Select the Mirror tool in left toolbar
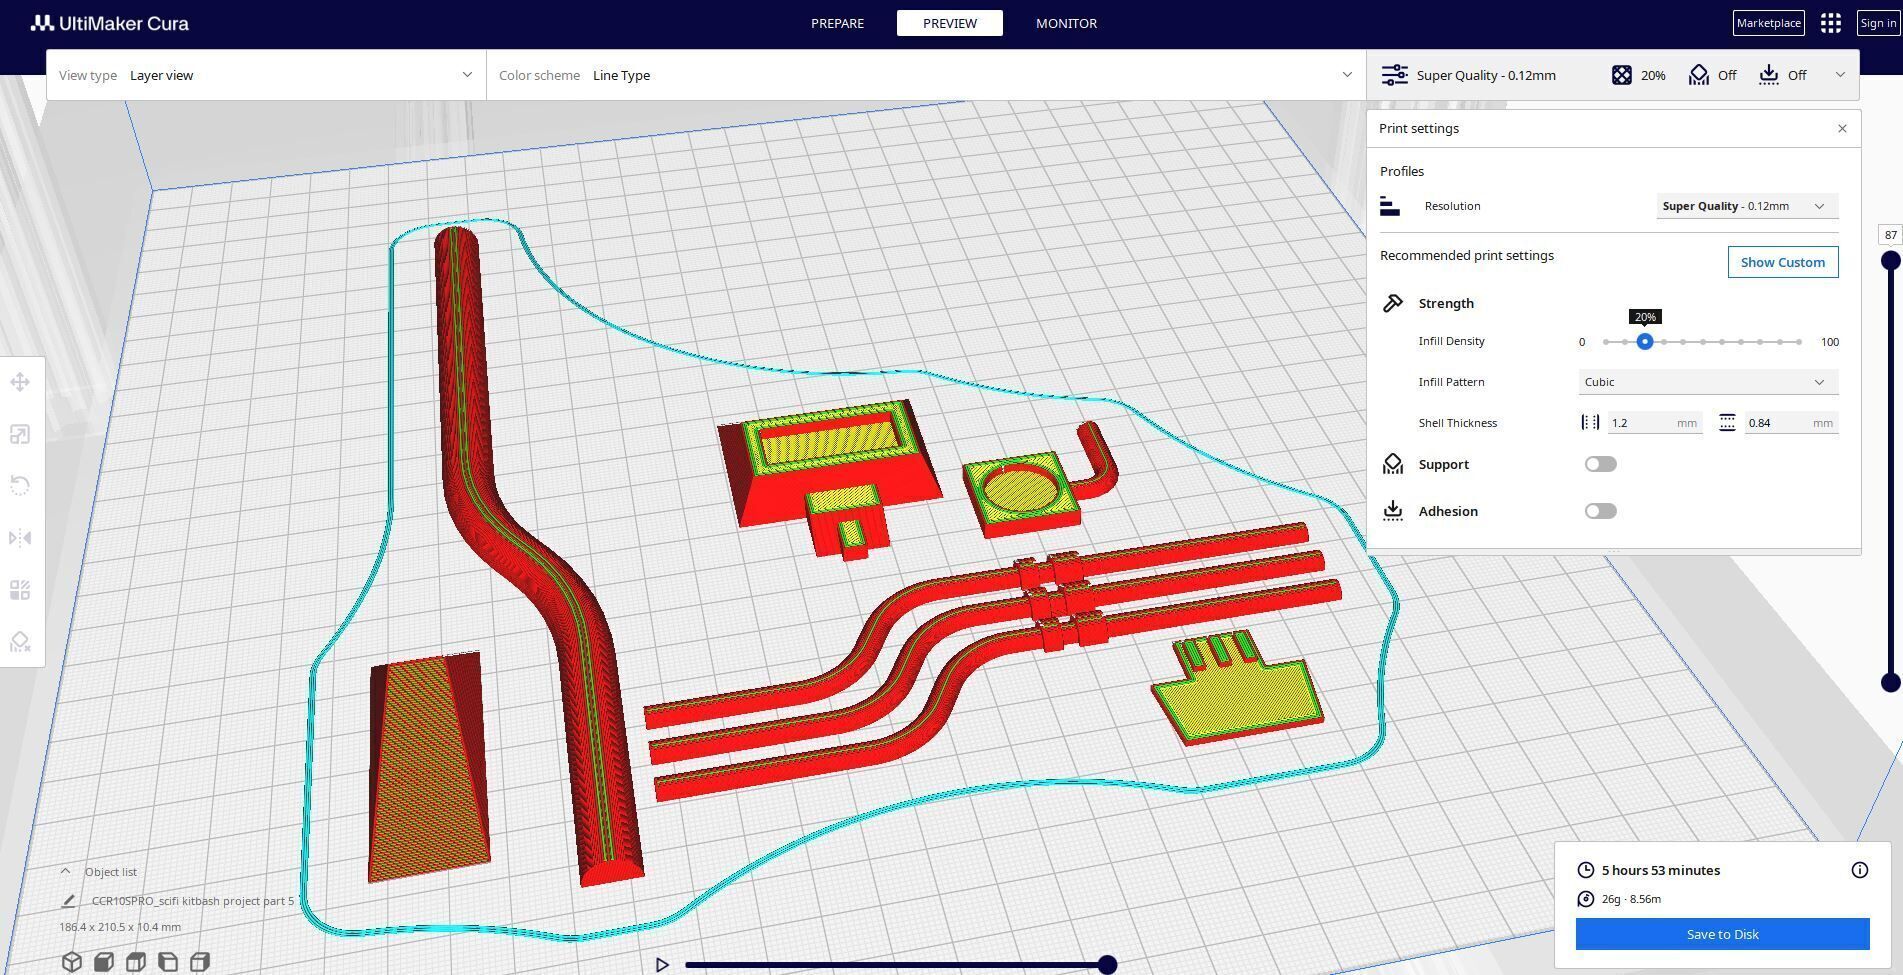 pos(20,538)
